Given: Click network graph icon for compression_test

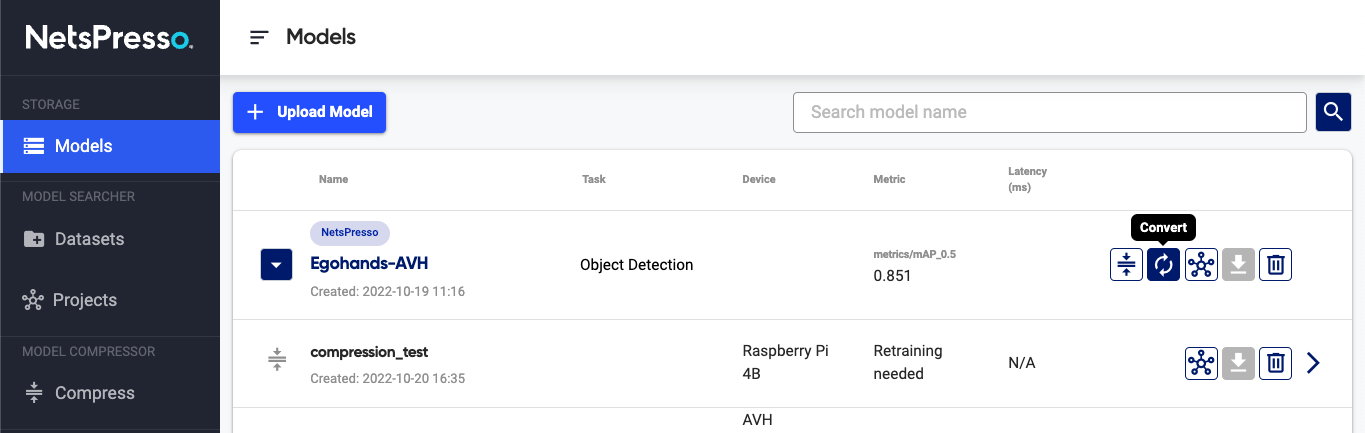Looking at the screenshot, I should pos(1201,363).
